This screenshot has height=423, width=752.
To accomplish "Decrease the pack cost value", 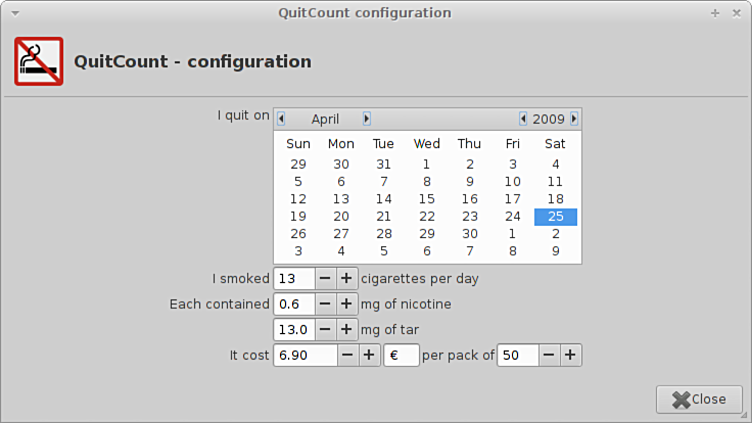I will click(347, 355).
